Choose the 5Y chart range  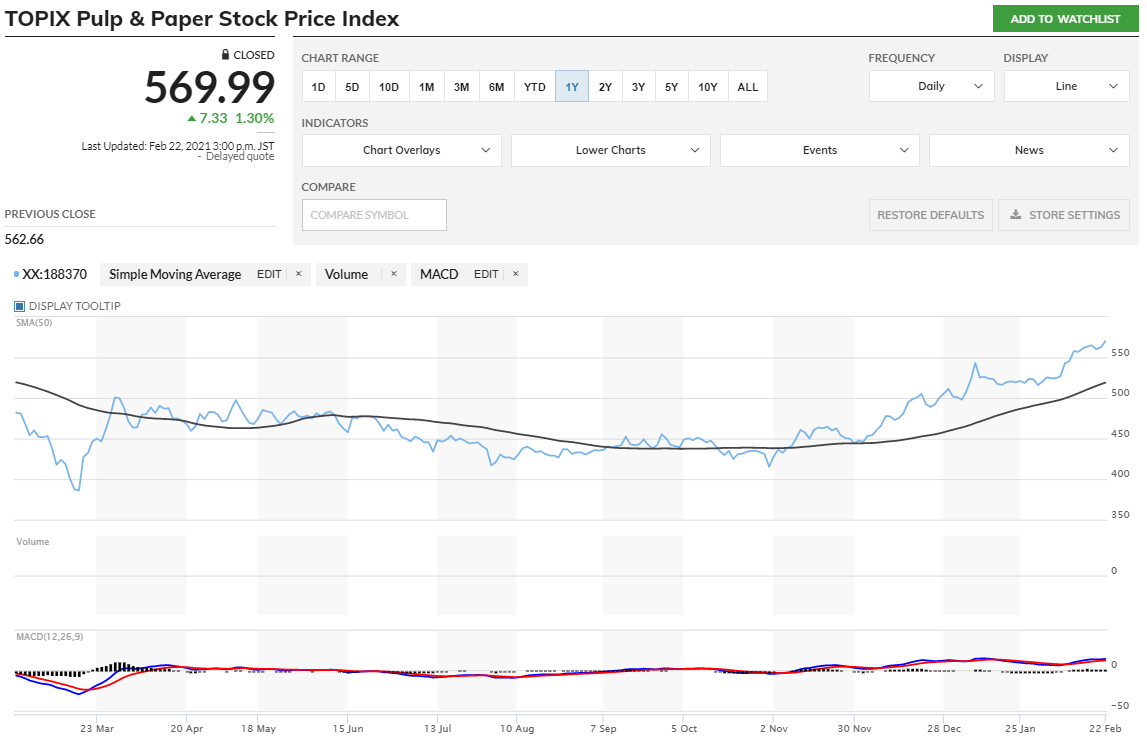(x=671, y=87)
